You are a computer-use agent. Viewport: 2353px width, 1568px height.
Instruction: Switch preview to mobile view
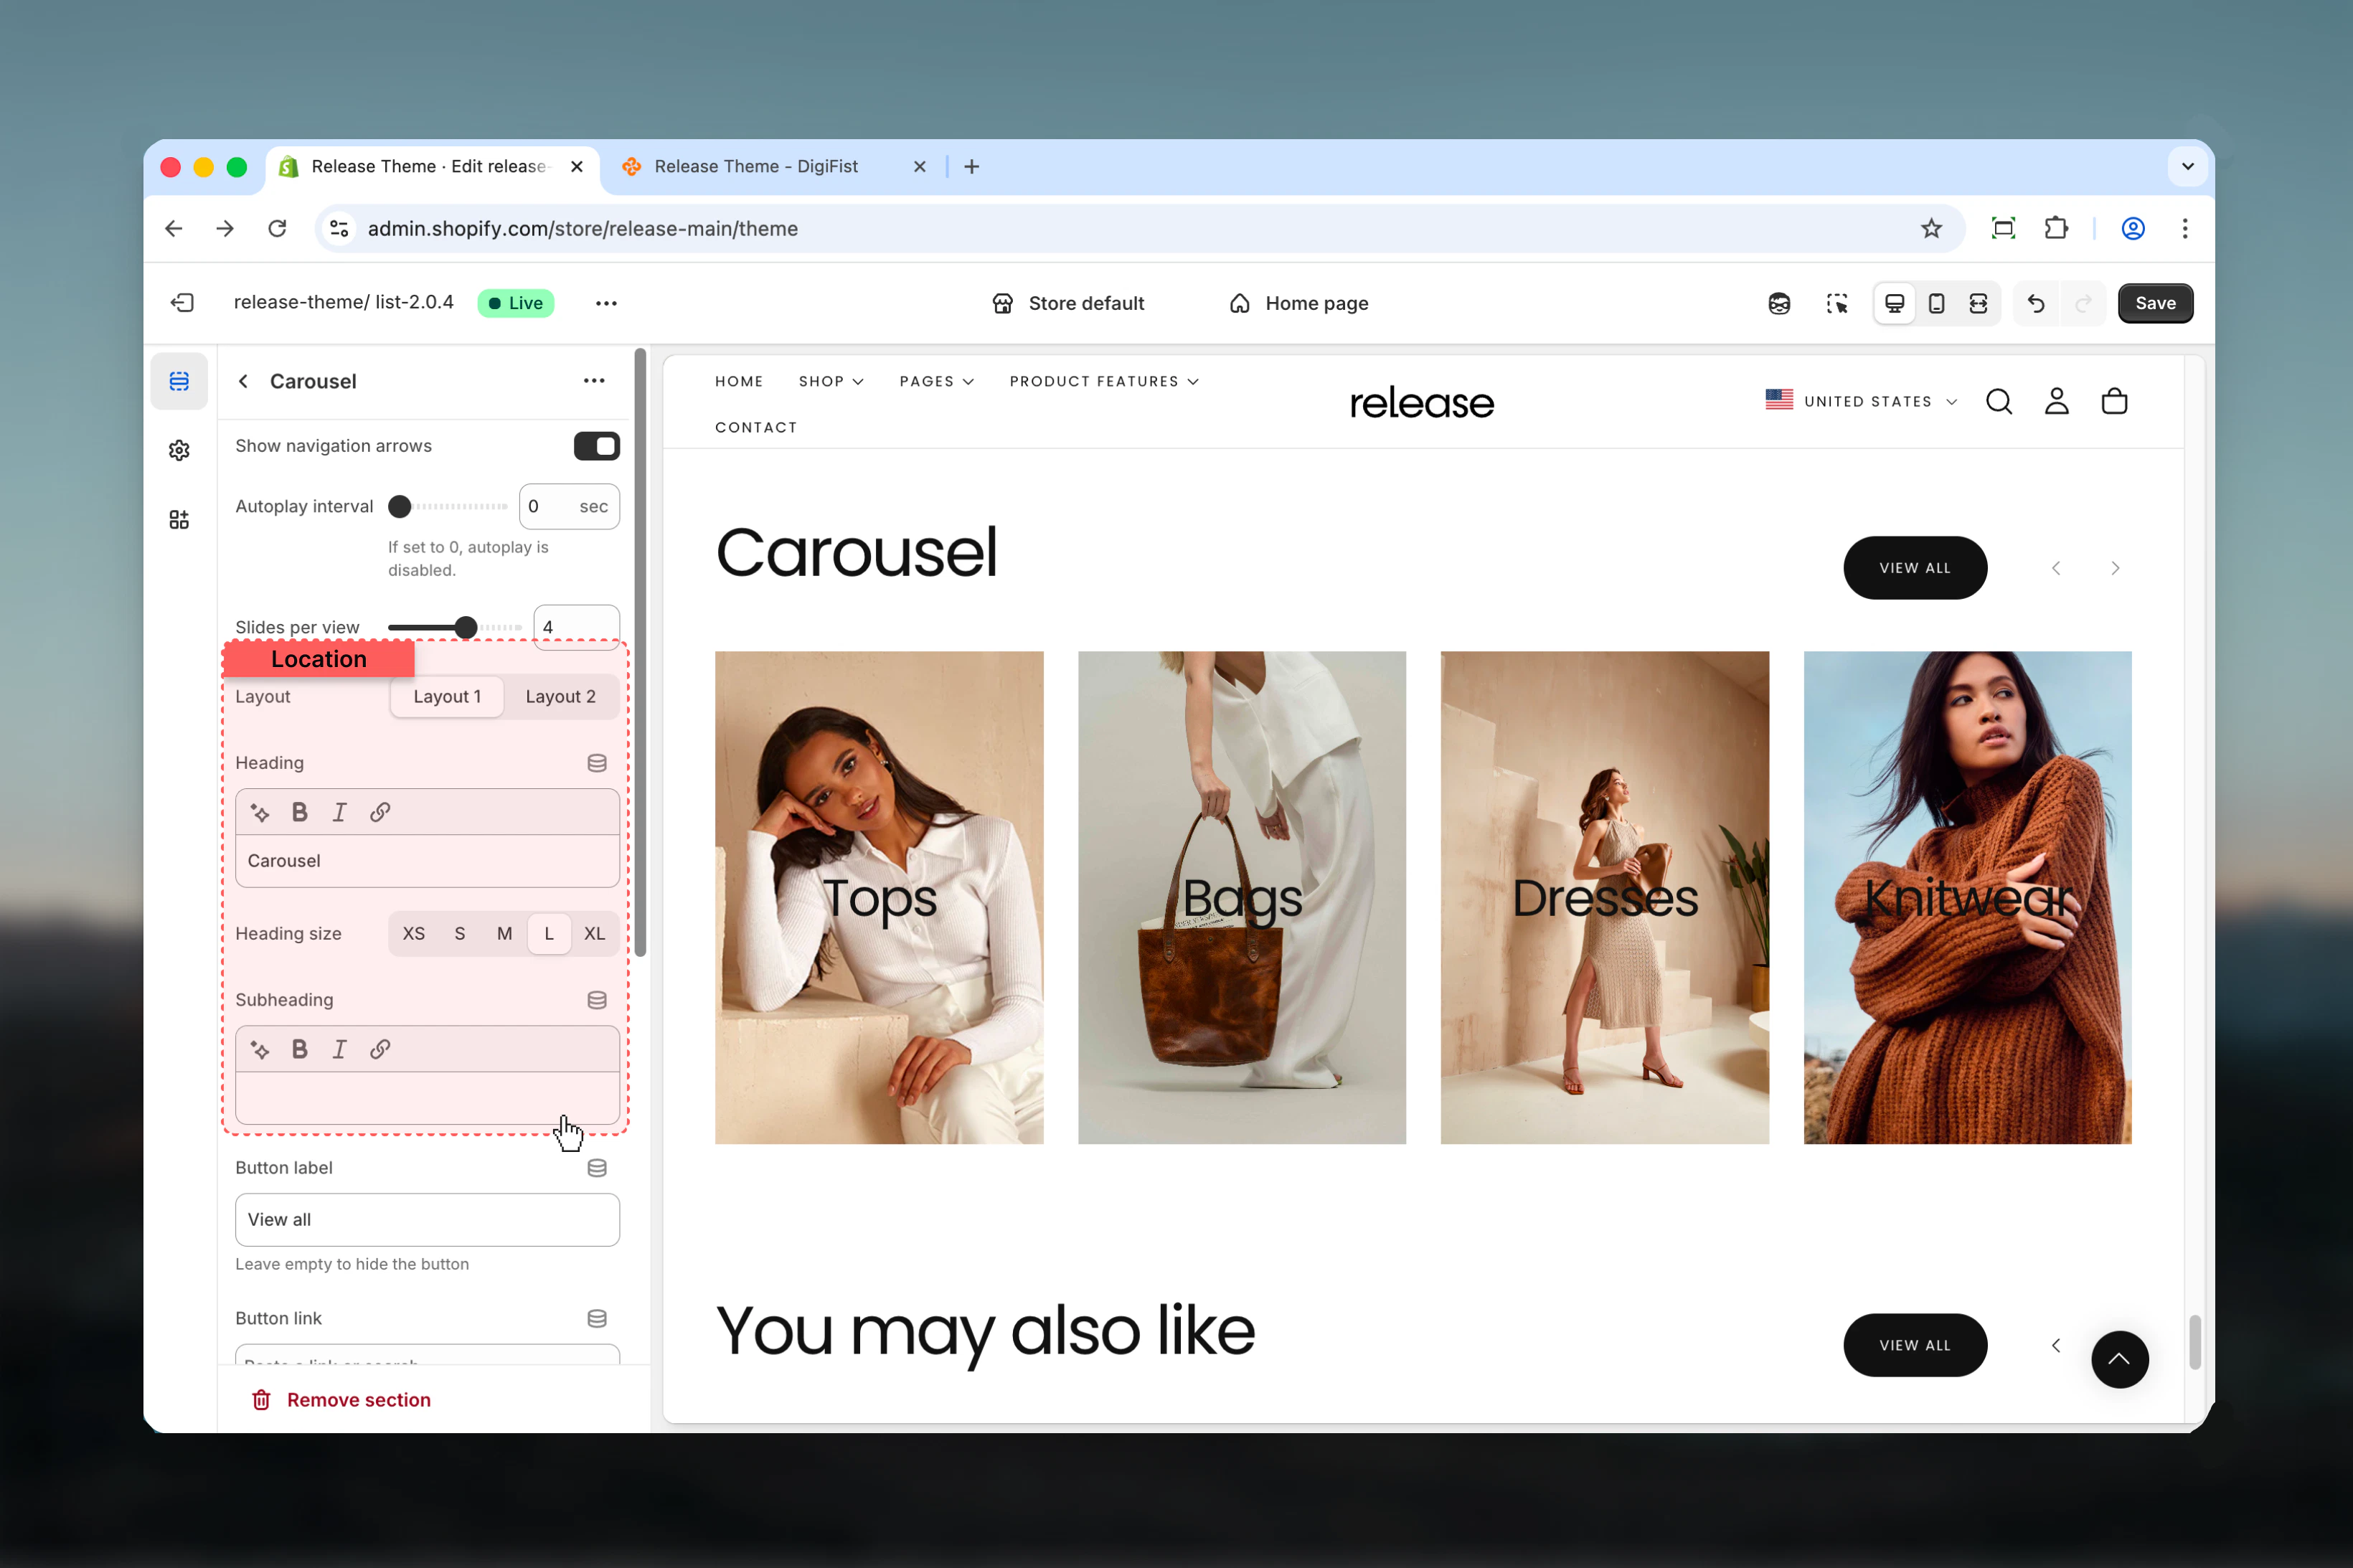click(x=1936, y=303)
